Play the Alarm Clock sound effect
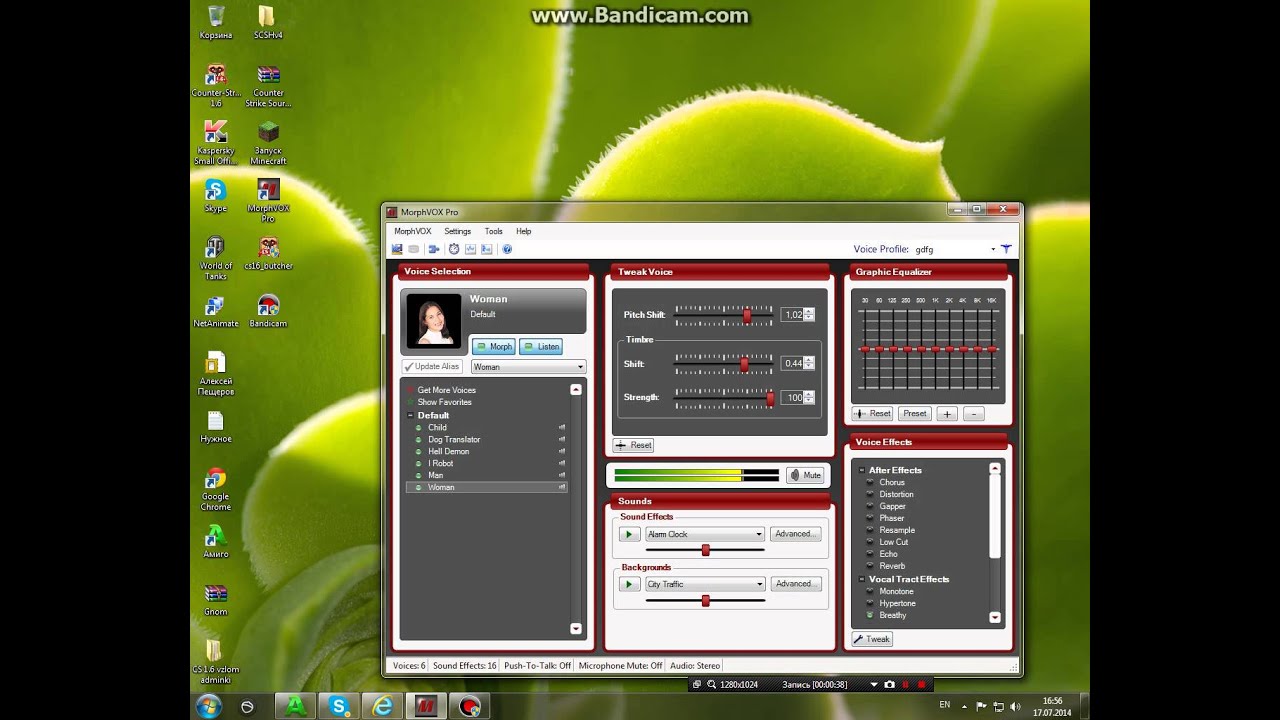 click(x=629, y=534)
